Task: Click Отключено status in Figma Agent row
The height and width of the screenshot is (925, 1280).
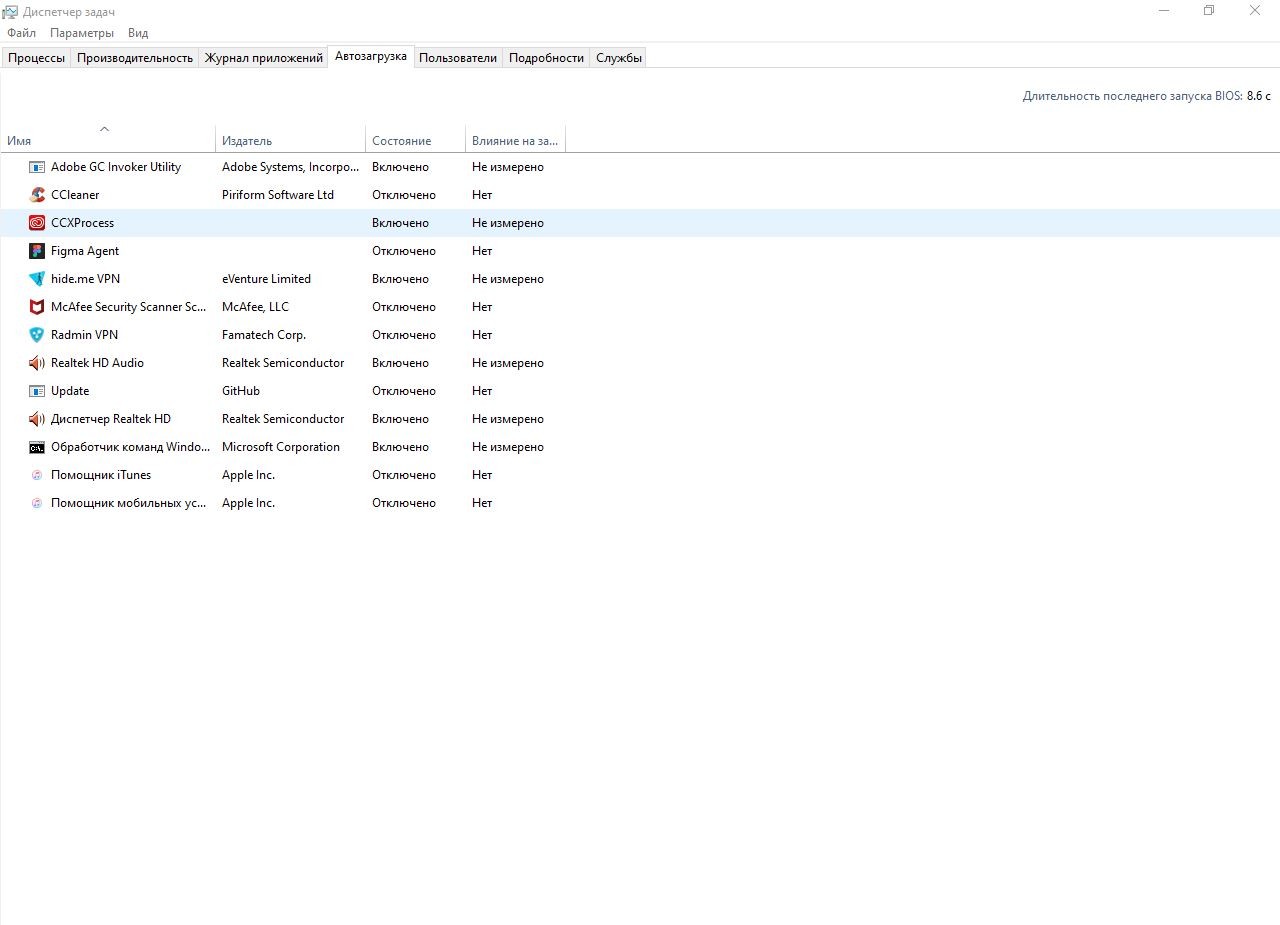Action: pos(404,251)
